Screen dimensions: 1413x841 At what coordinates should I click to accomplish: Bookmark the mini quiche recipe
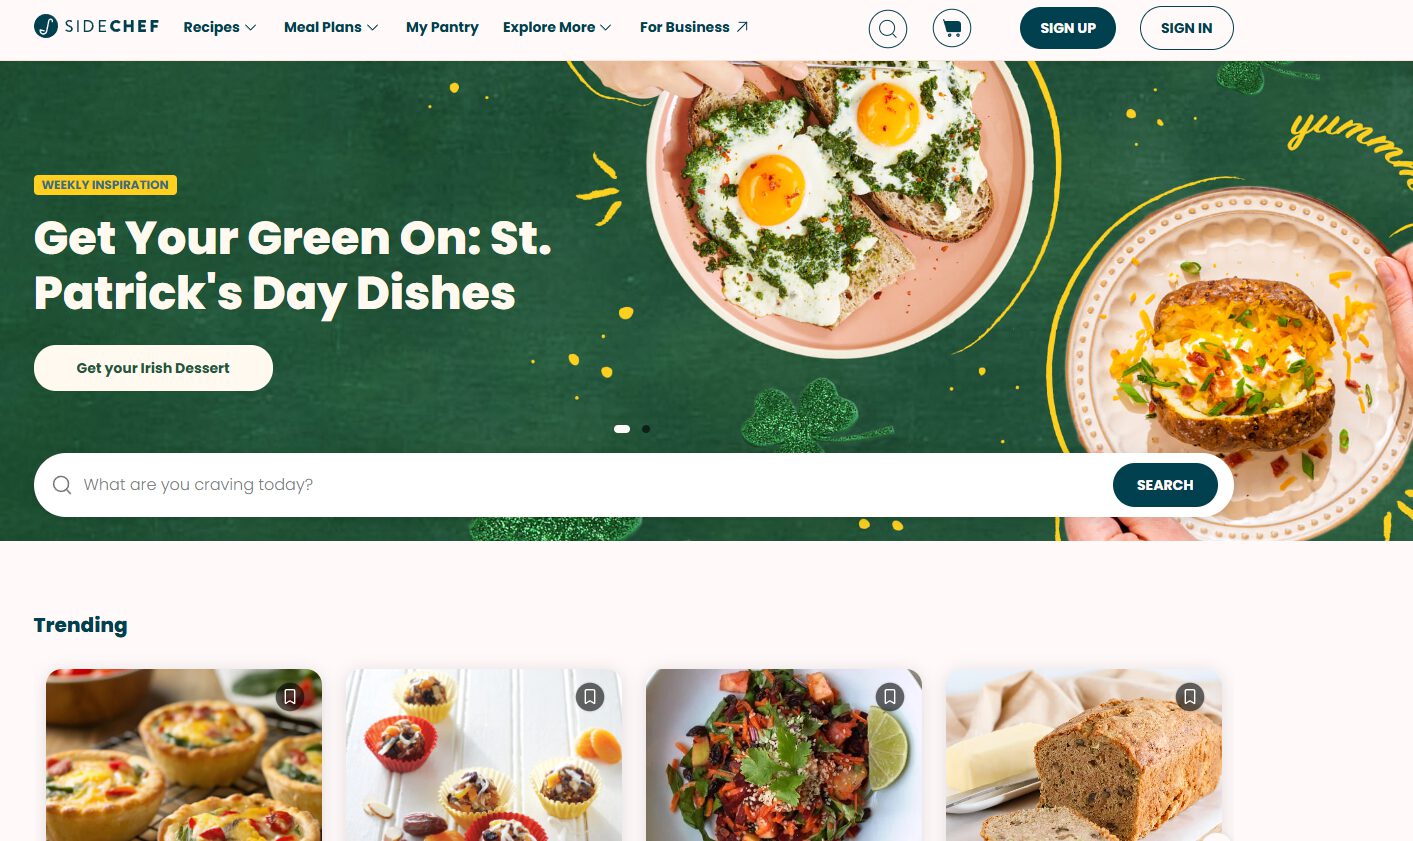point(290,697)
